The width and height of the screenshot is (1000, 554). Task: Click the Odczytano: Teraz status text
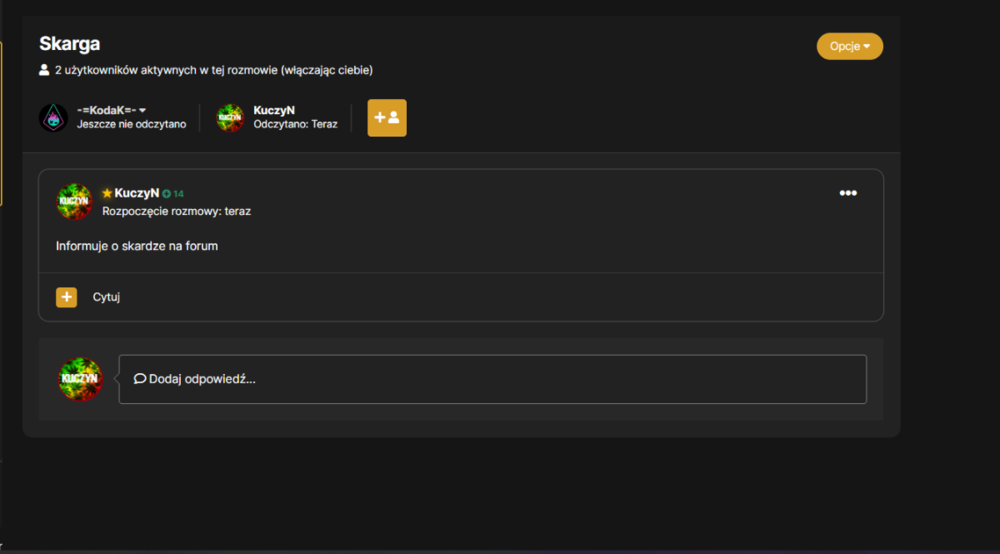(295, 124)
